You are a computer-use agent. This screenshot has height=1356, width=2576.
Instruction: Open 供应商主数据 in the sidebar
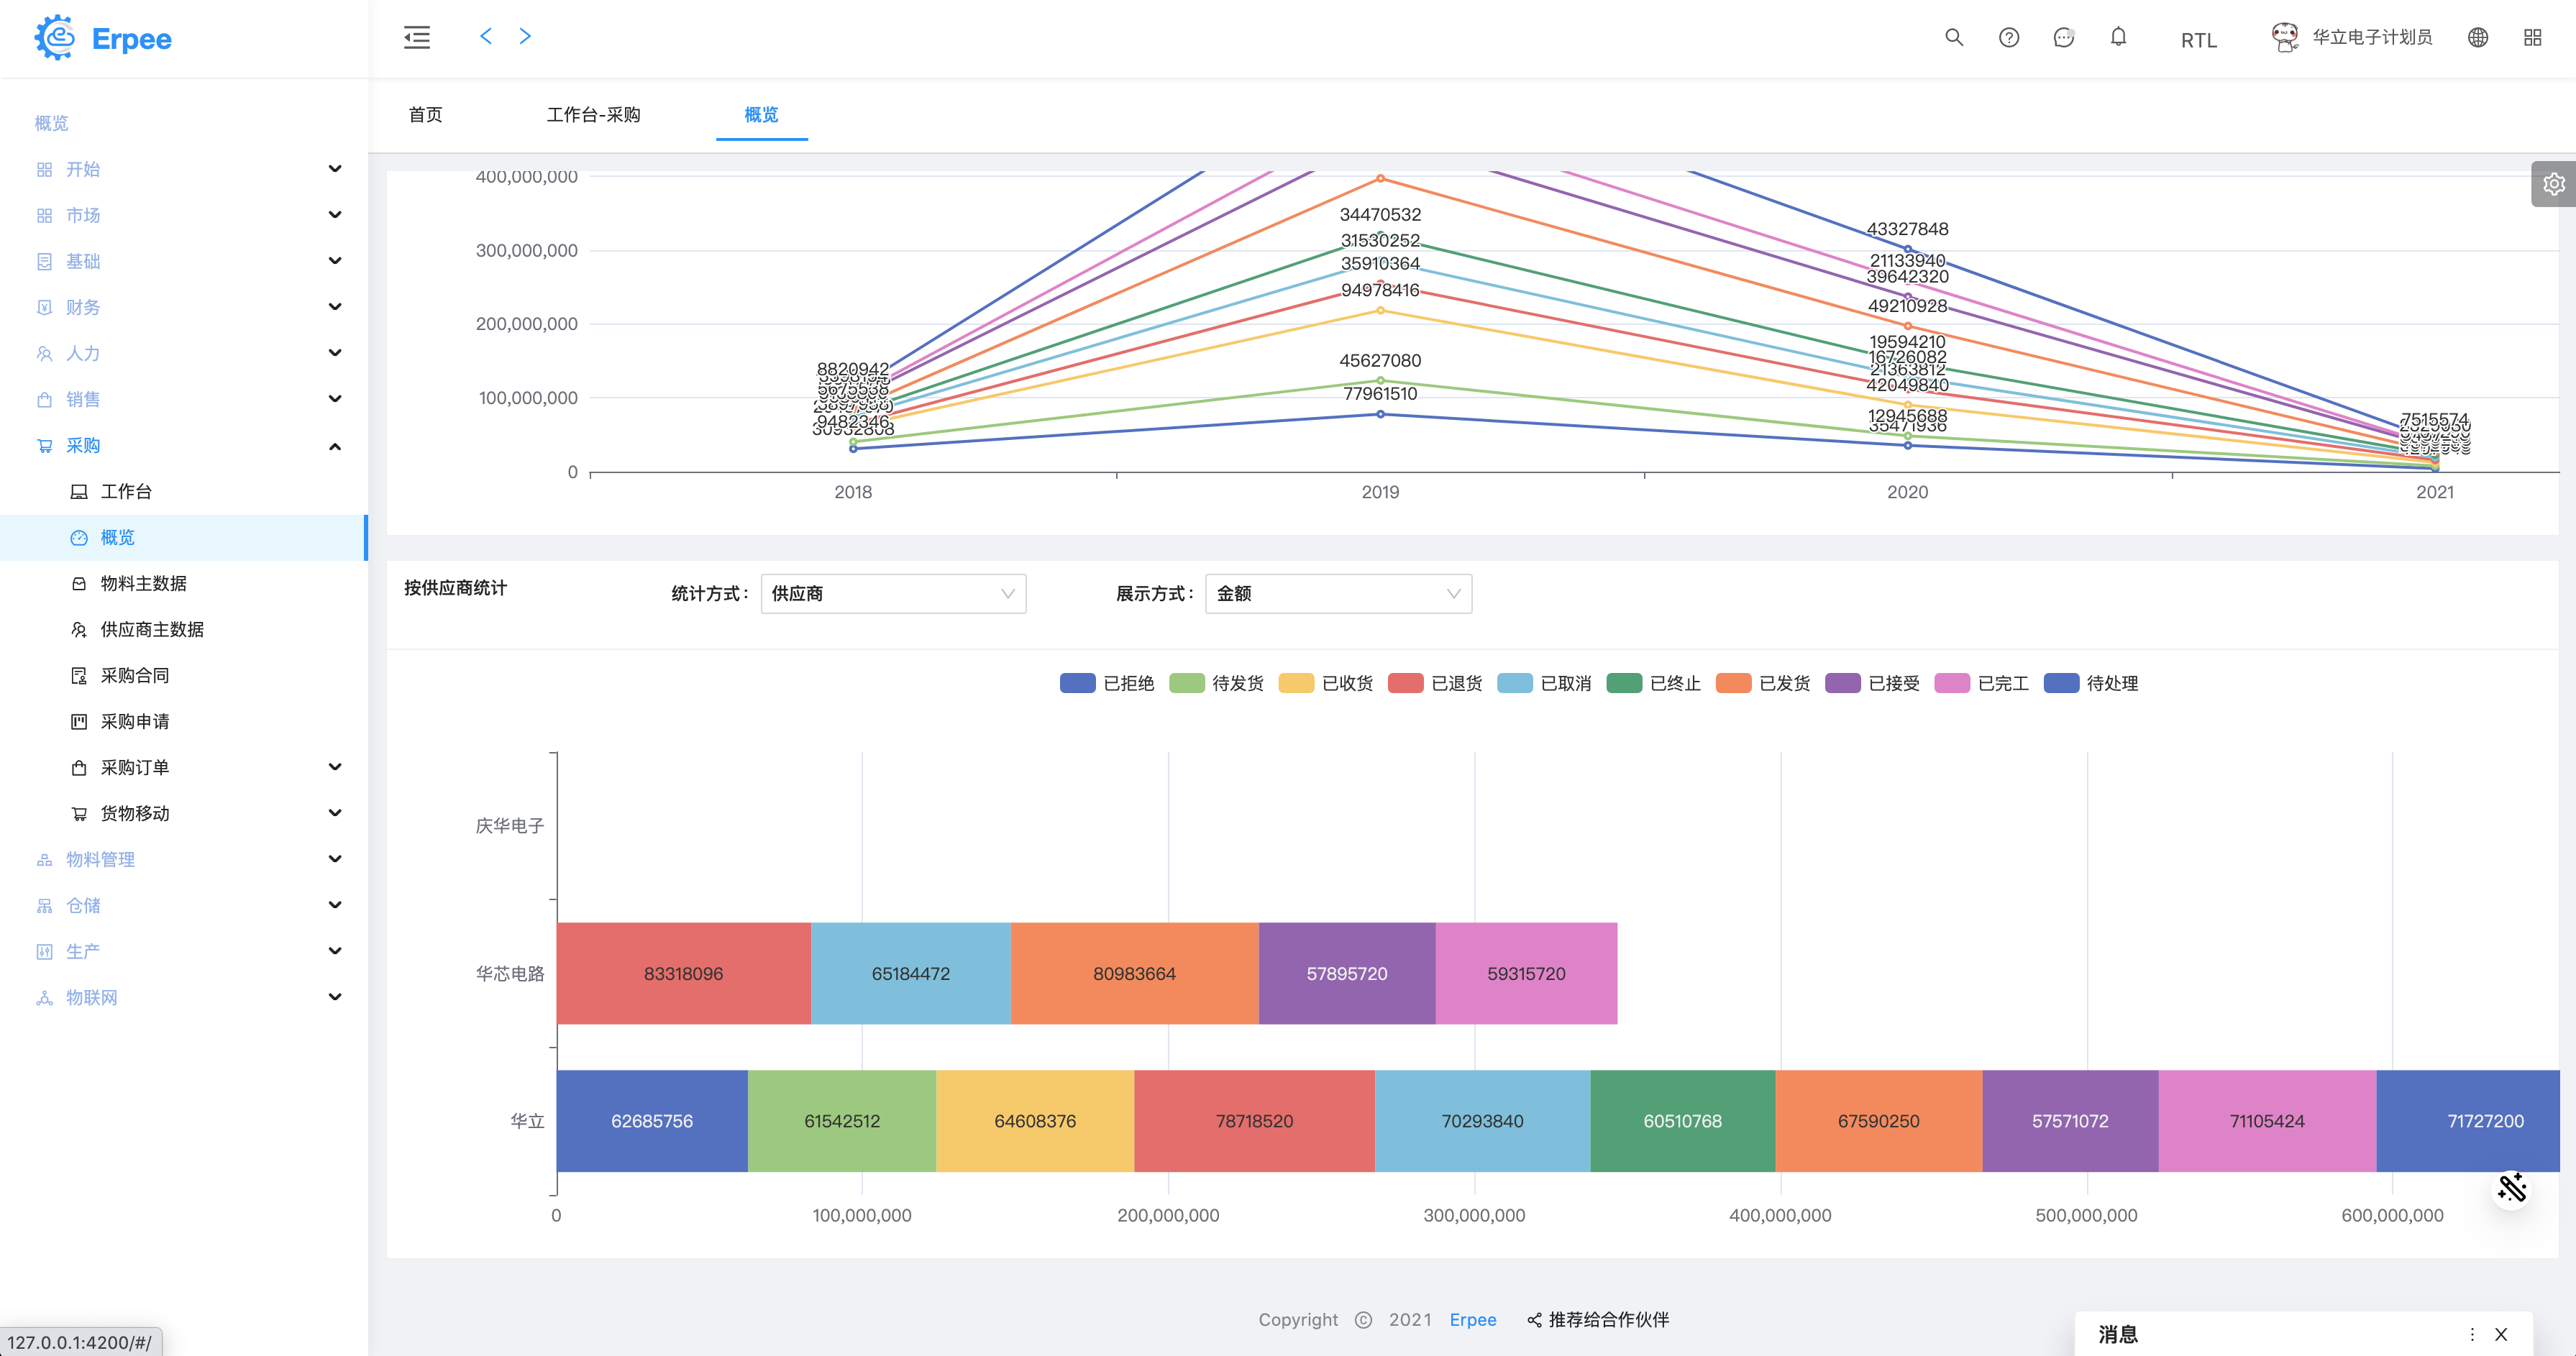[152, 629]
